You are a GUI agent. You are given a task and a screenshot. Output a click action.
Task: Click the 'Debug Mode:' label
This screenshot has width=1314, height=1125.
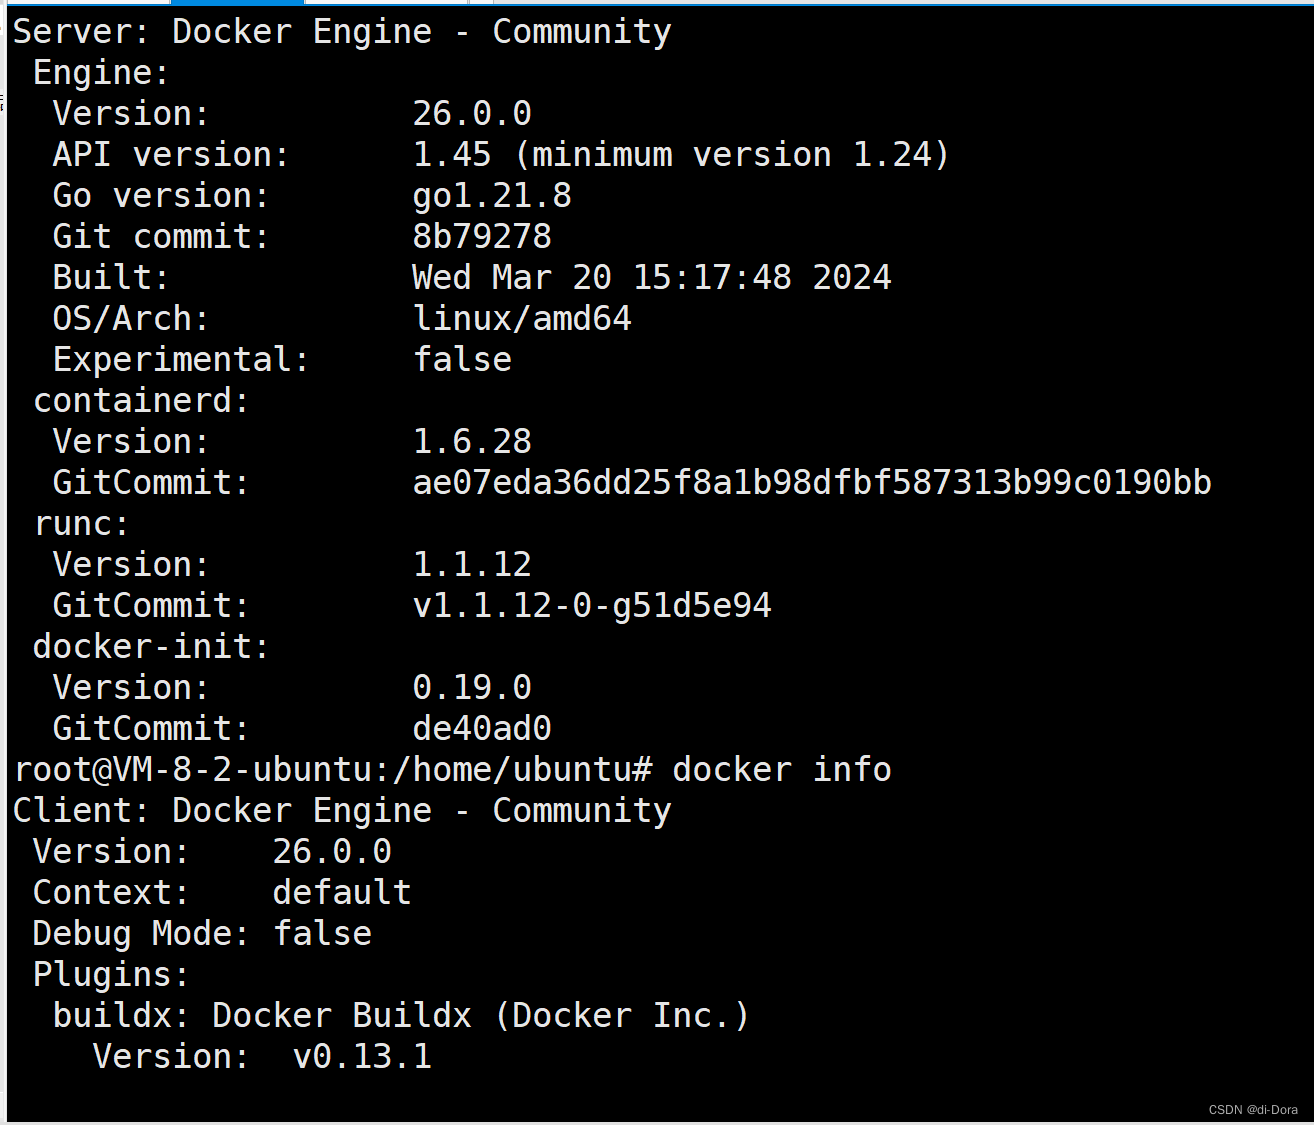click(x=141, y=934)
